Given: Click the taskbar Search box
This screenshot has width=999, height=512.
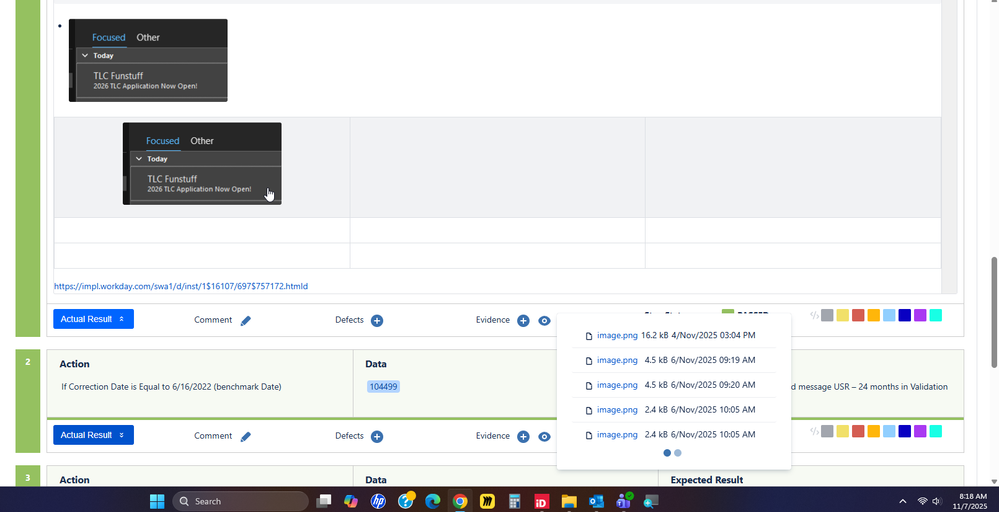Looking at the screenshot, I should click(x=240, y=501).
